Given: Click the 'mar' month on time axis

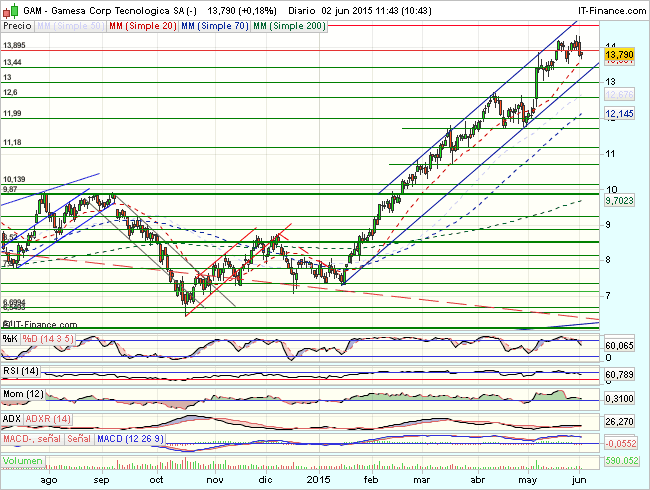Looking at the screenshot, I should (x=422, y=480).
